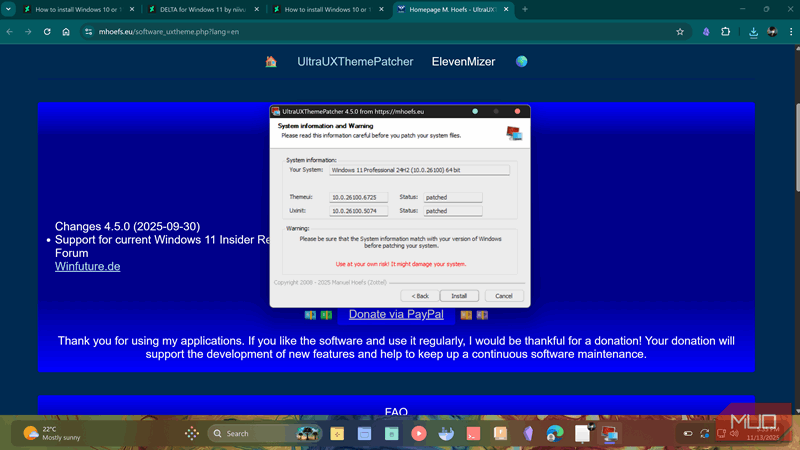The image size is (800, 450).
Task: Open Chrome's three-dot menu
Action: [791, 32]
